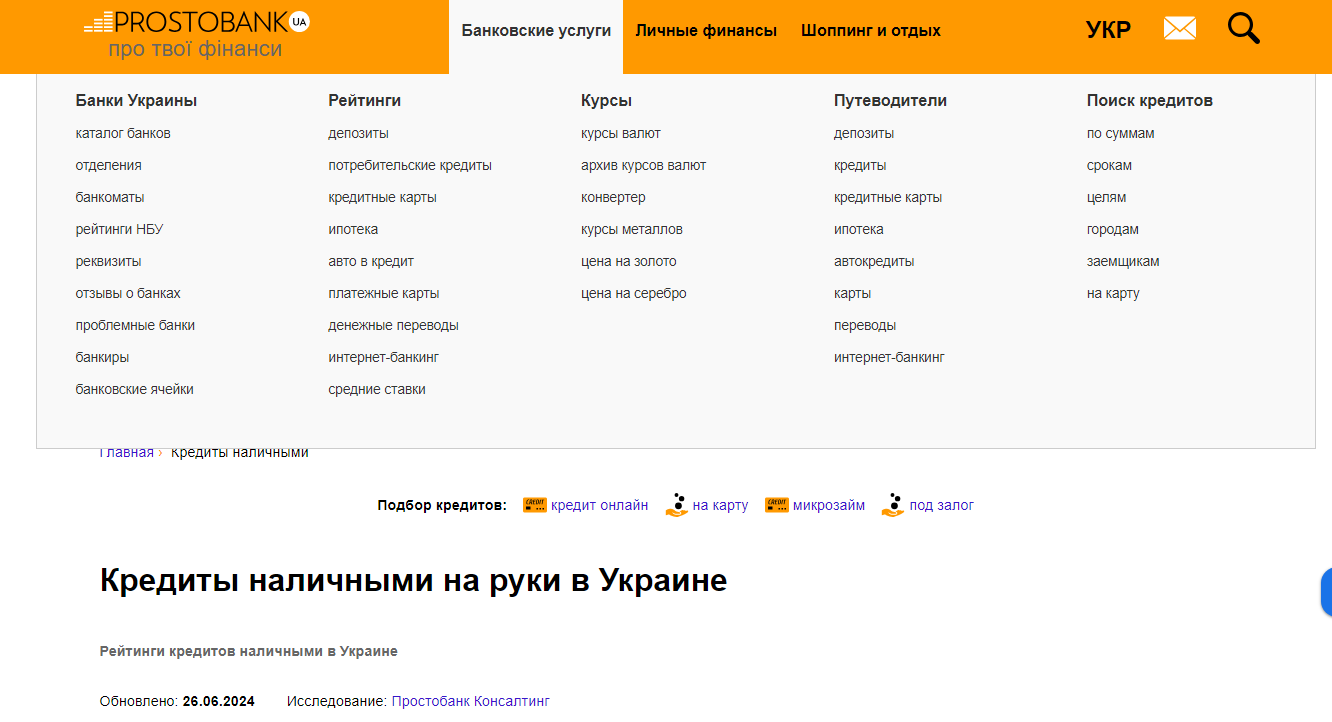
Task: Open отзывы о банках
Action: [x=128, y=293]
